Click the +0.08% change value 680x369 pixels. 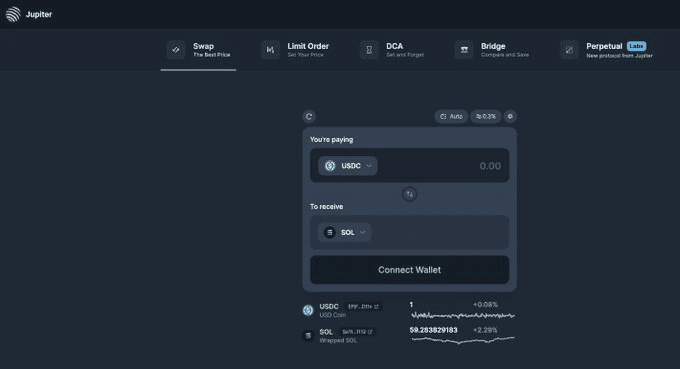click(485, 304)
